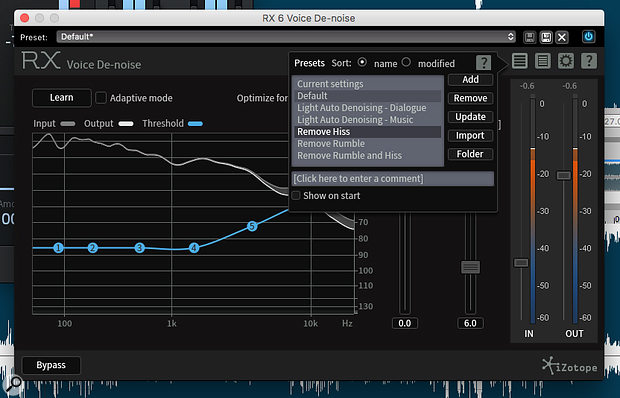Select threshold node 1

point(59,248)
